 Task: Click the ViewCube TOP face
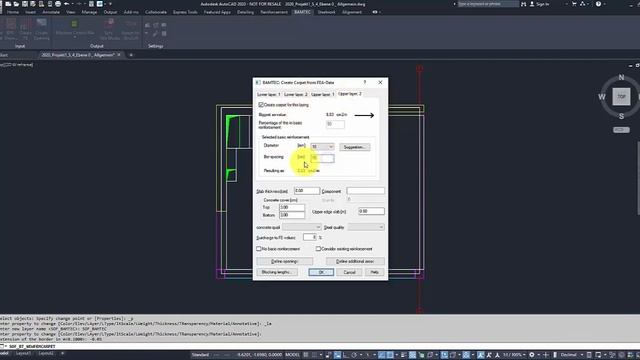coord(621,97)
